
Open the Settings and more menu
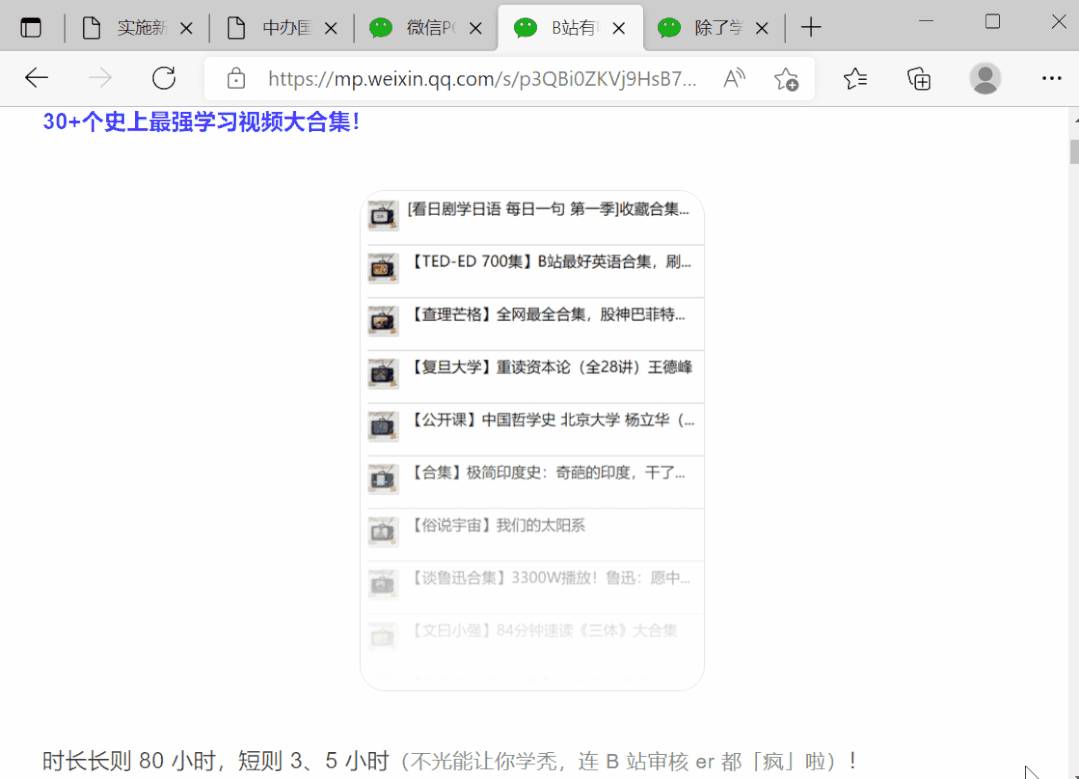click(1051, 77)
